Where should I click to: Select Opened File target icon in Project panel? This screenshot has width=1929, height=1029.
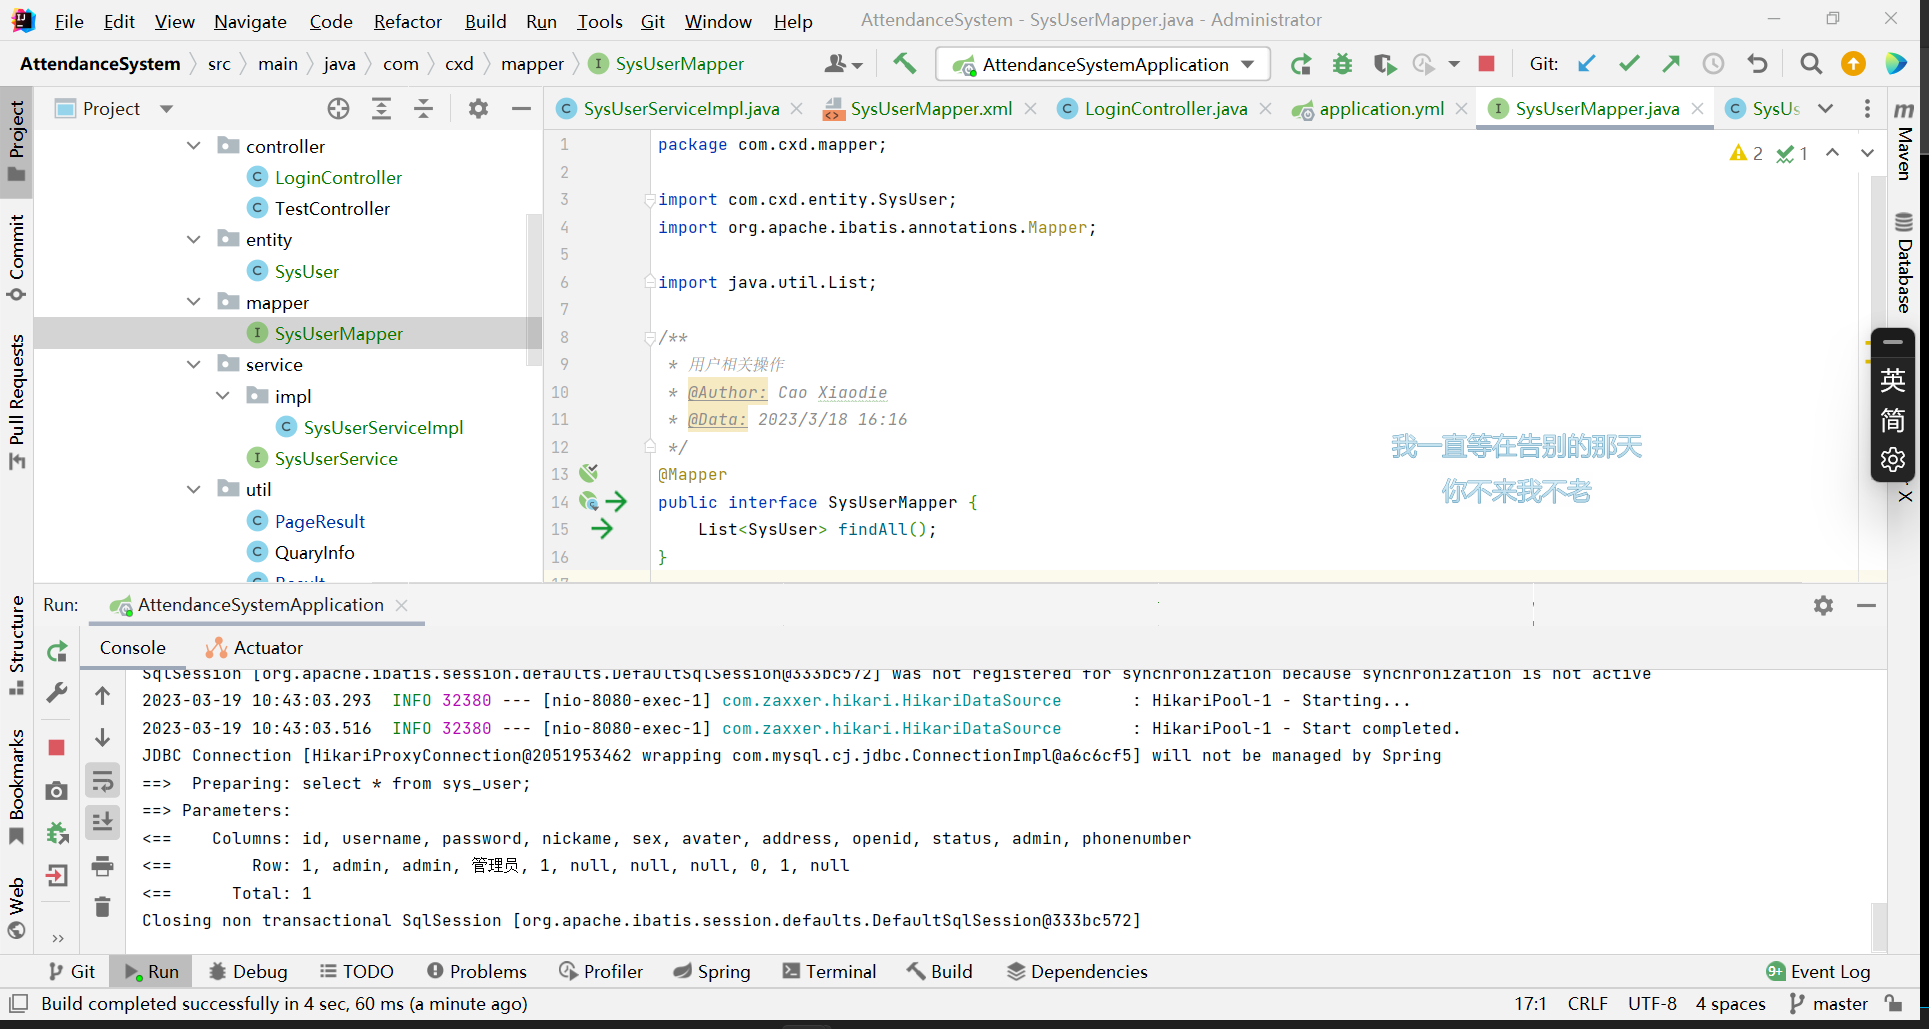pos(338,108)
